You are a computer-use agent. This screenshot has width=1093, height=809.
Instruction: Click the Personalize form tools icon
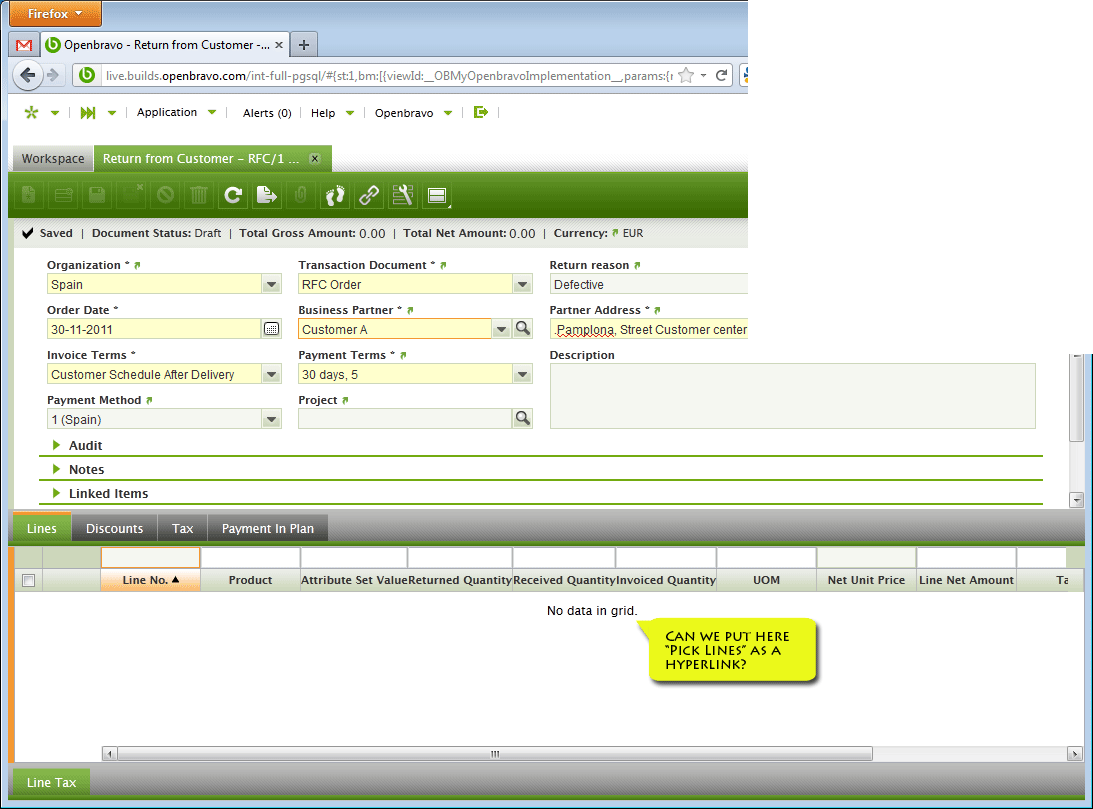403,195
